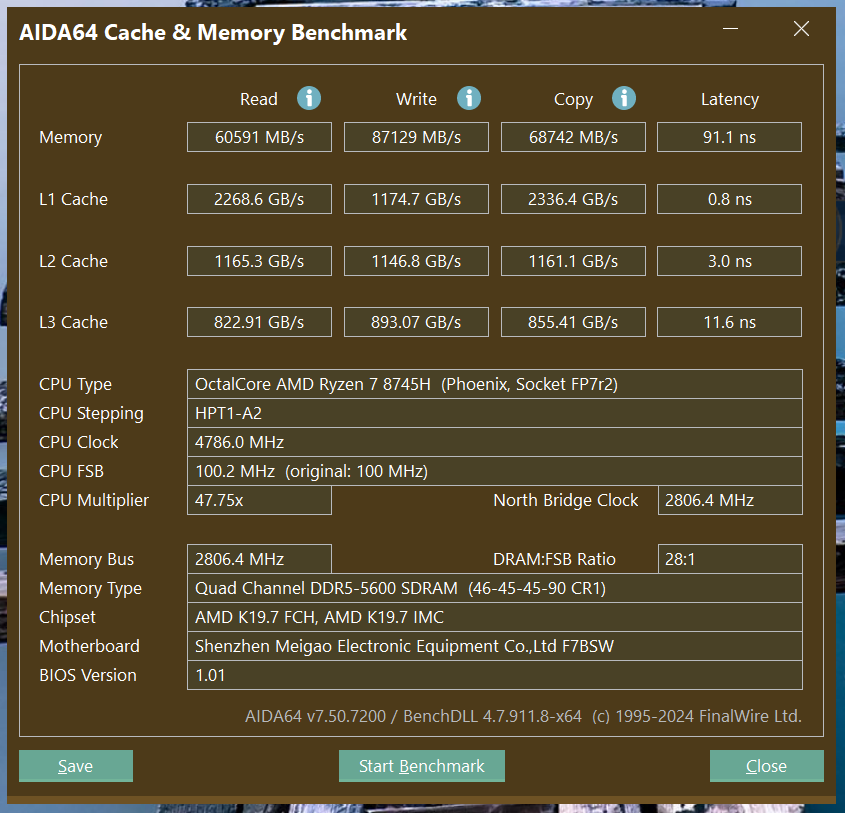Click the L2 Cache copy value 1161.1 GB/s
Viewport: 845px width, 813px height.
point(573,261)
